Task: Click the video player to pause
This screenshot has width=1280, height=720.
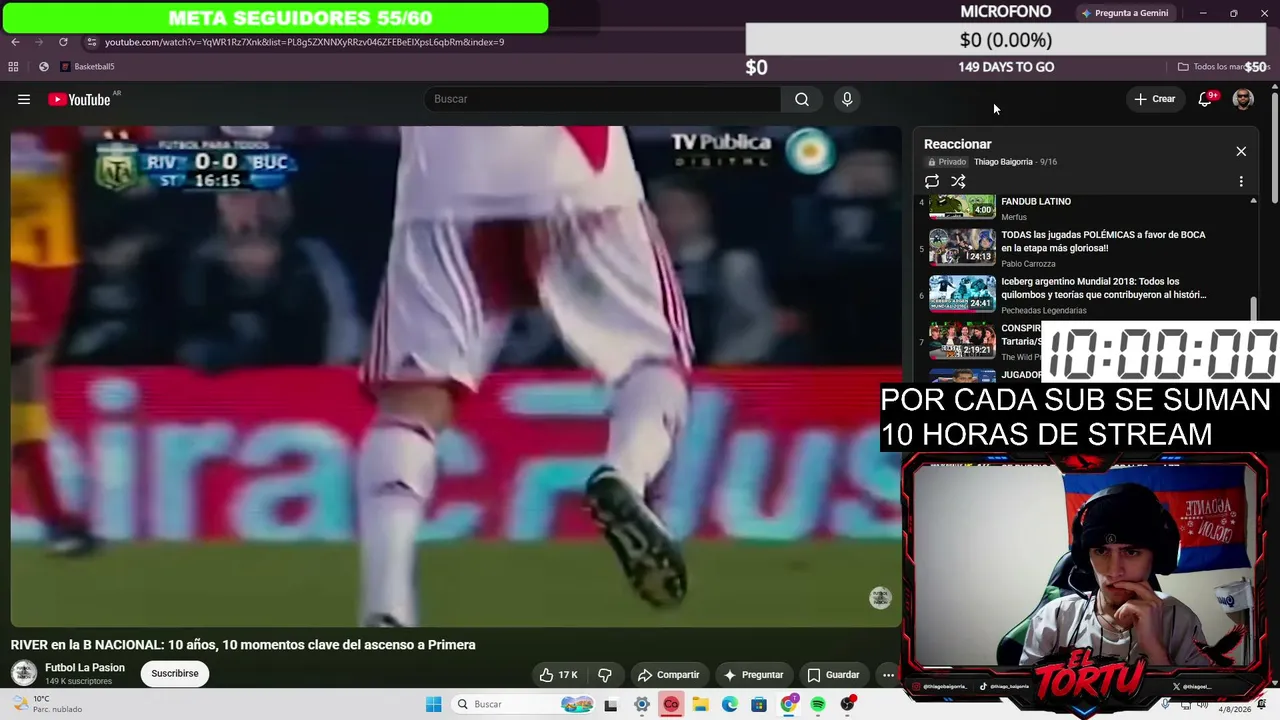Action: tap(456, 376)
